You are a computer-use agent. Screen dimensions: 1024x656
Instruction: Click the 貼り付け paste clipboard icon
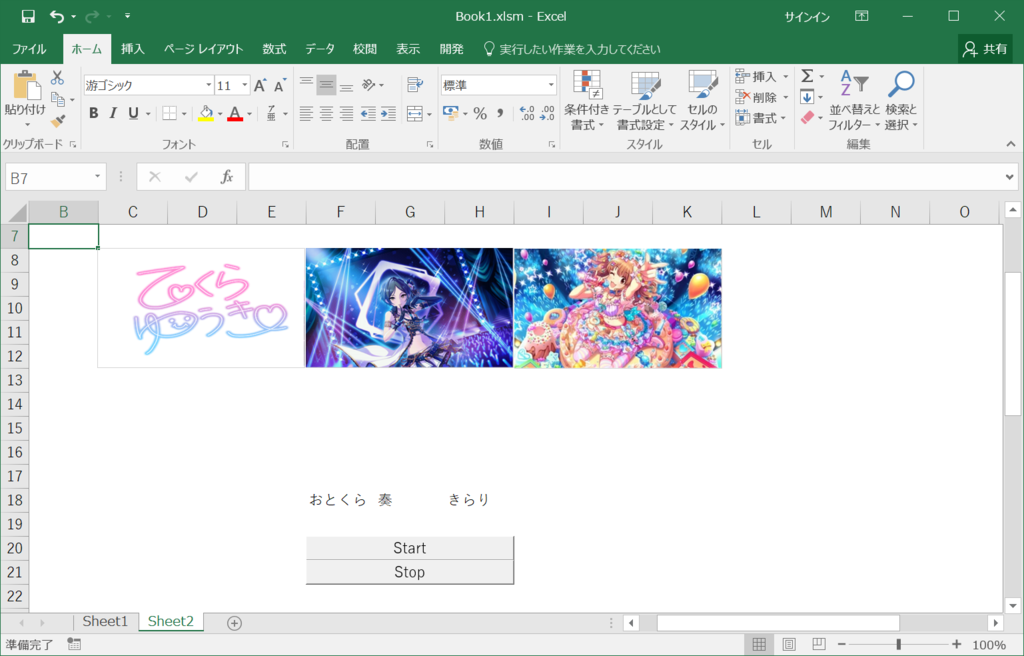(x=25, y=86)
